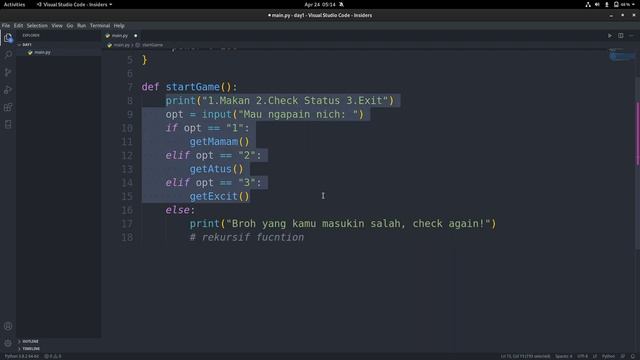Expand the Timeline section
The height and width of the screenshot is (360, 640).
coord(29,349)
